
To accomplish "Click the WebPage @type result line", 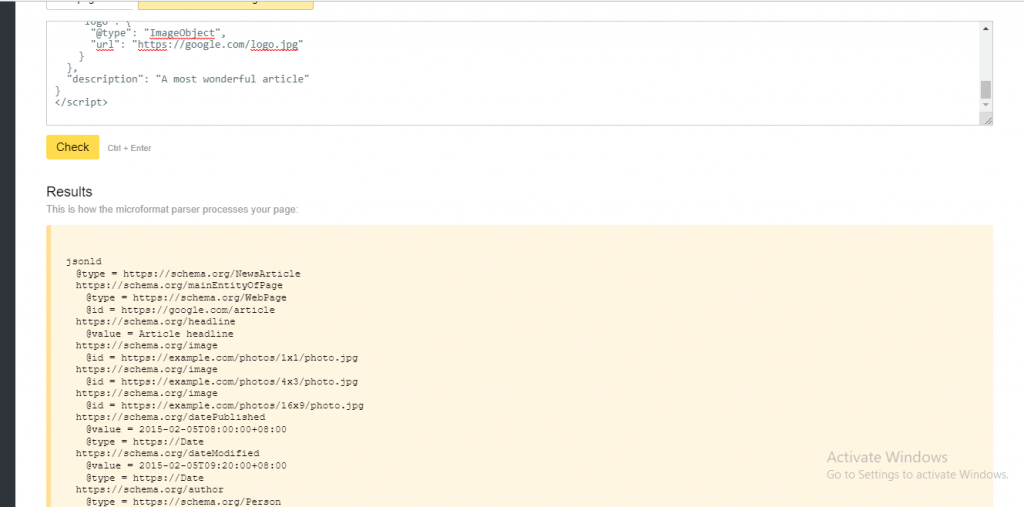I will pos(186,298).
